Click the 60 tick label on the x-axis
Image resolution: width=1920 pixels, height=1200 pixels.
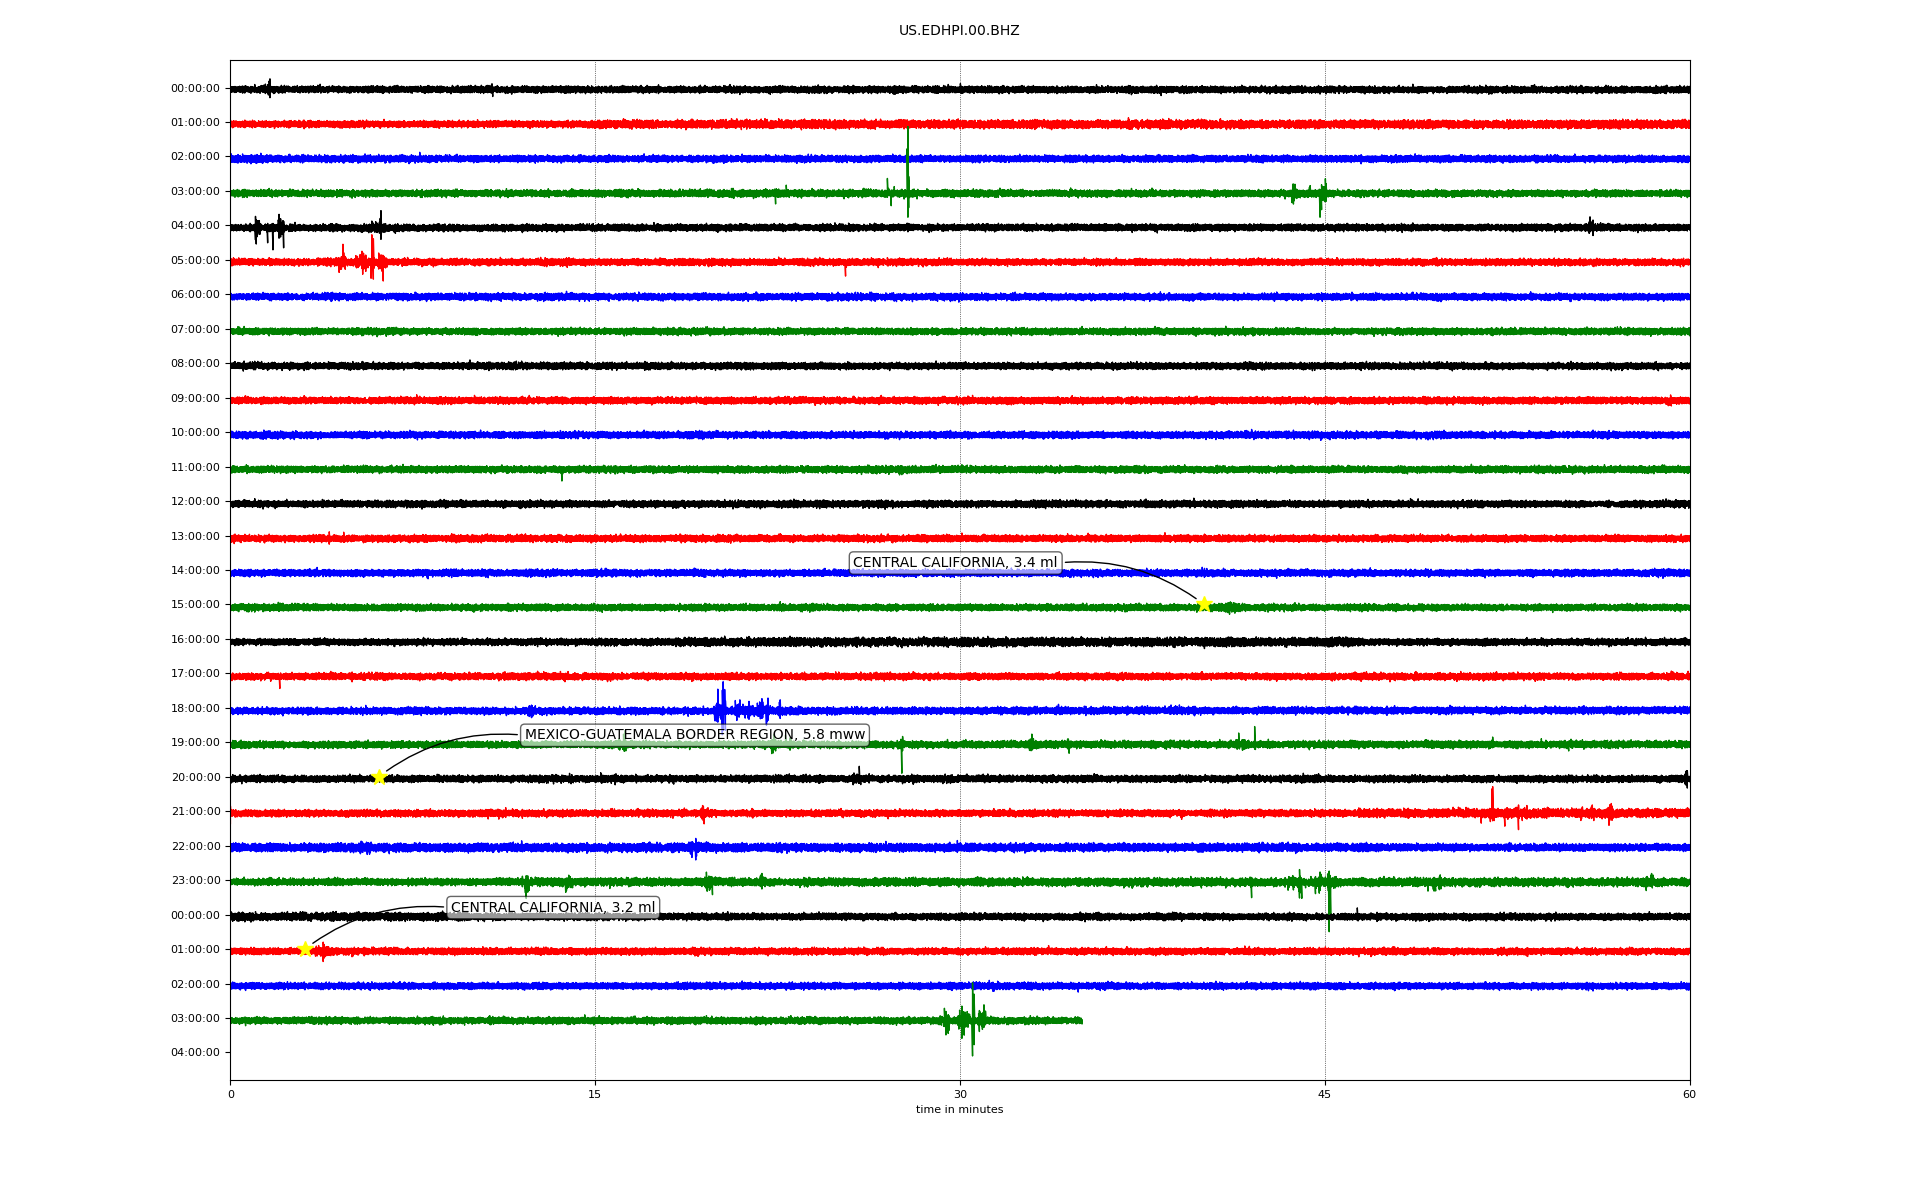1689,1094
